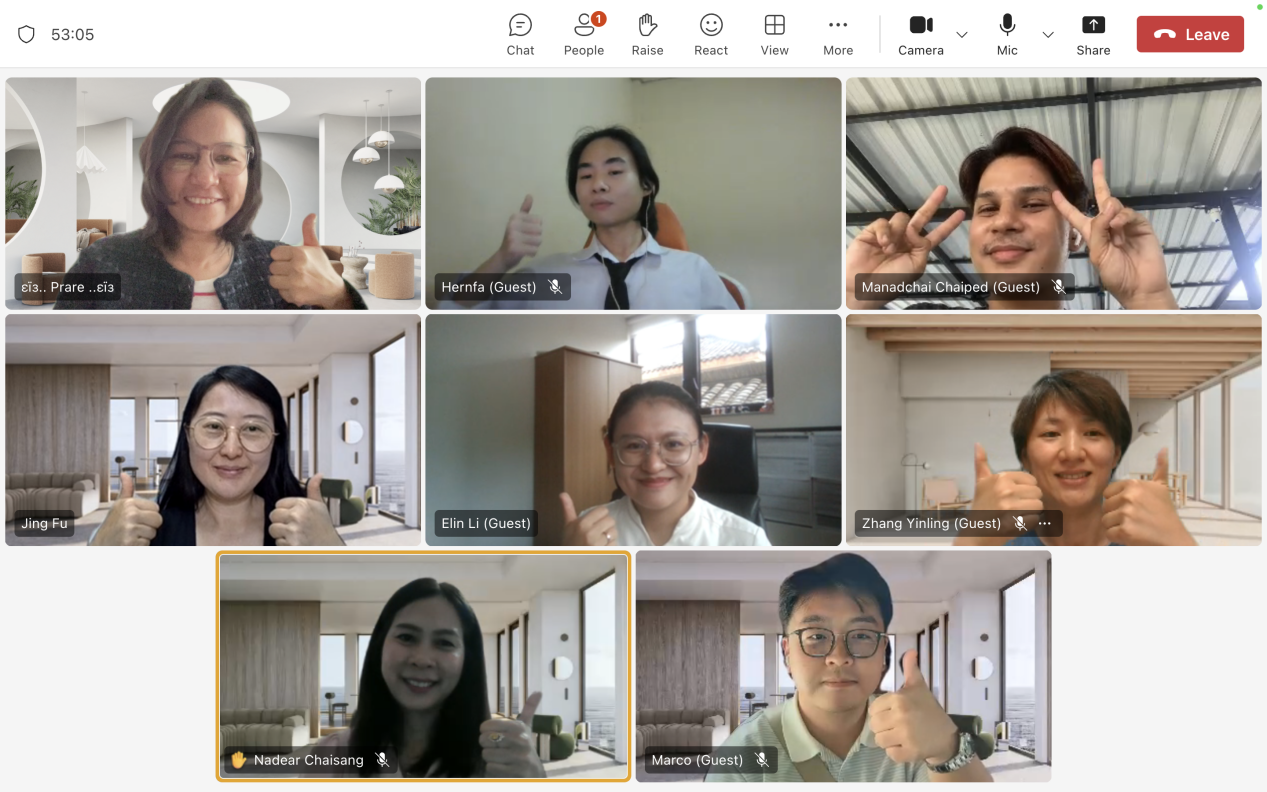The image size is (1267, 792).
Task: Open the React emoji menu
Action: 711,35
